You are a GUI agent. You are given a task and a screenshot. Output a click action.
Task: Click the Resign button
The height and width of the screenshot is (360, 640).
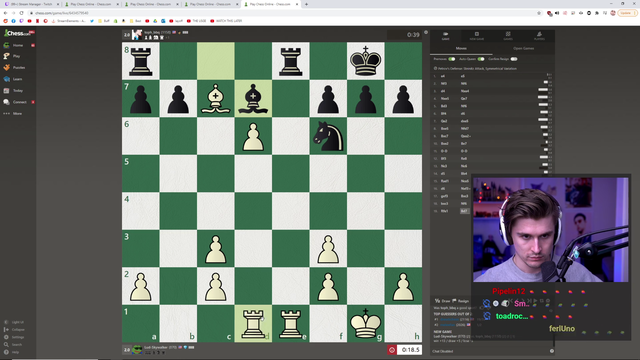coord(461,301)
